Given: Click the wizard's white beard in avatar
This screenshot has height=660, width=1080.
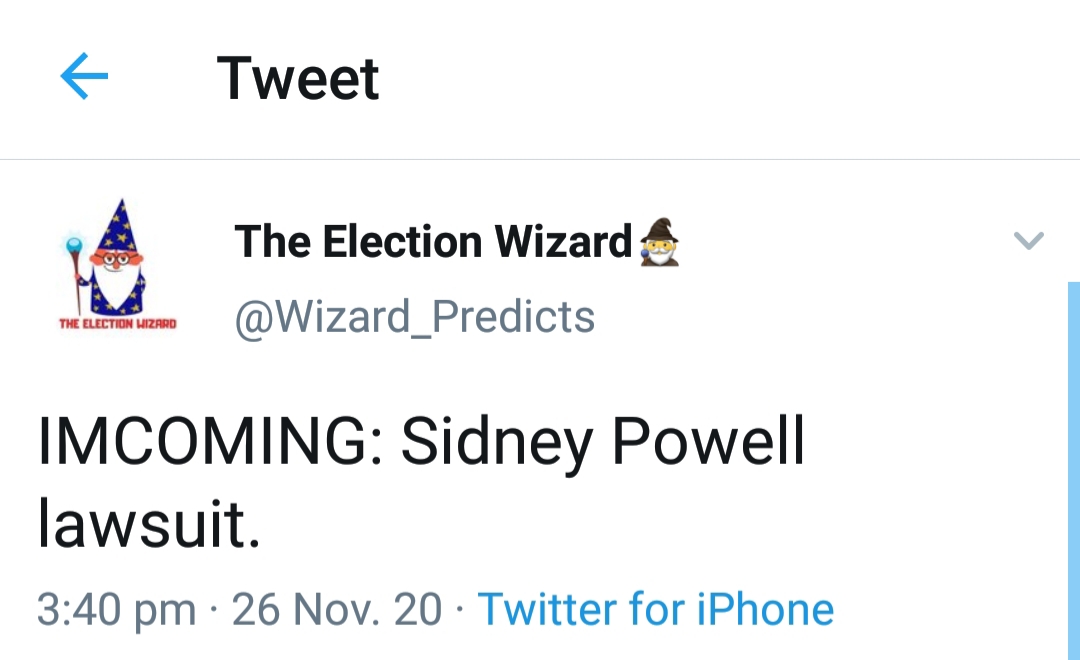Looking at the screenshot, I should pos(115,289).
